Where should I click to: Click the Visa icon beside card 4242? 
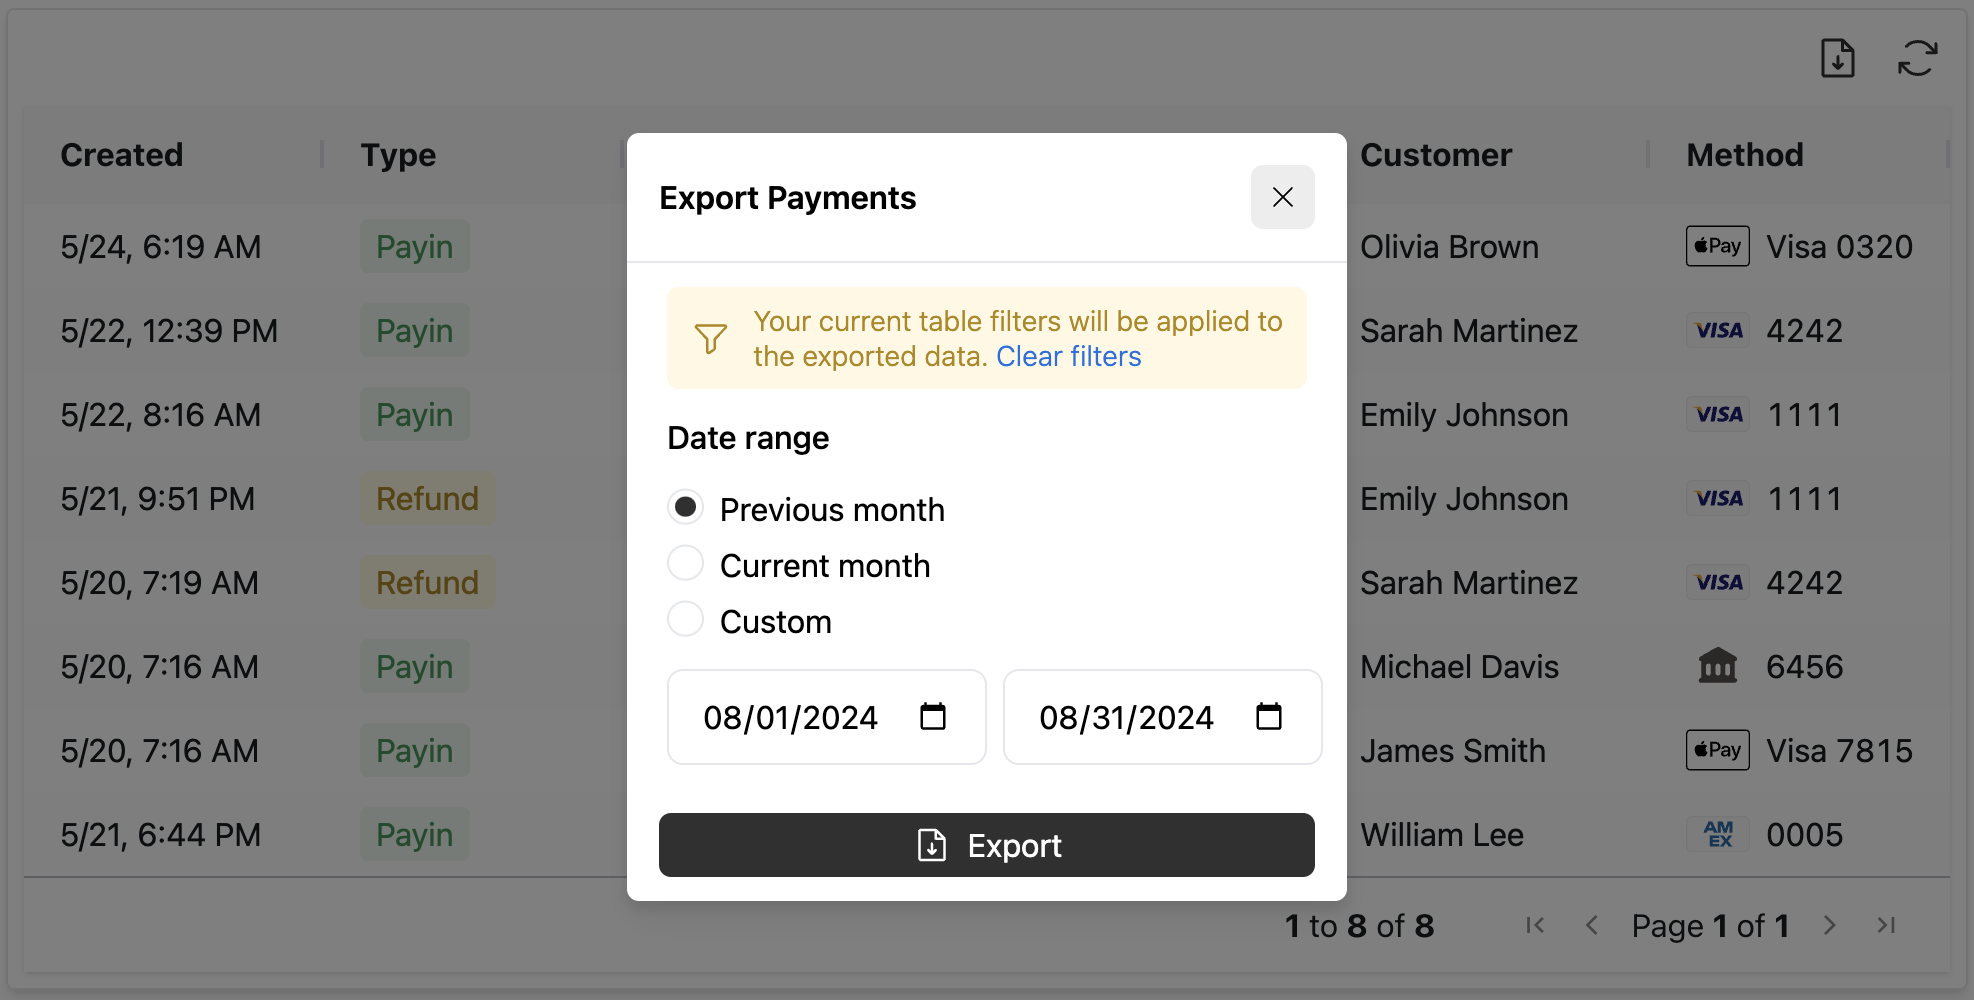coord(1717,330)
